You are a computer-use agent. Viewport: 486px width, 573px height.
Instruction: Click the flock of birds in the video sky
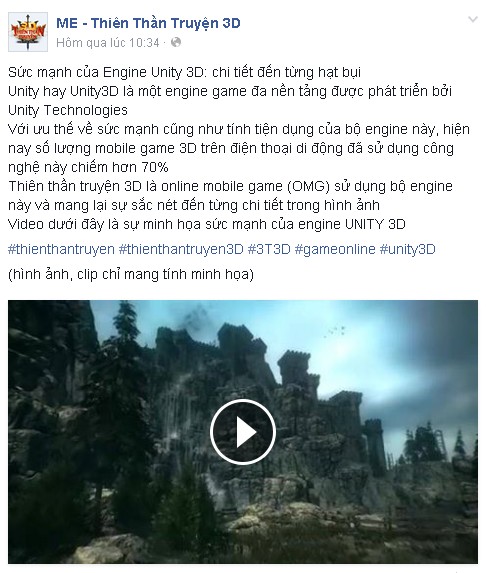pyautogui.click(x=335, y=331)
